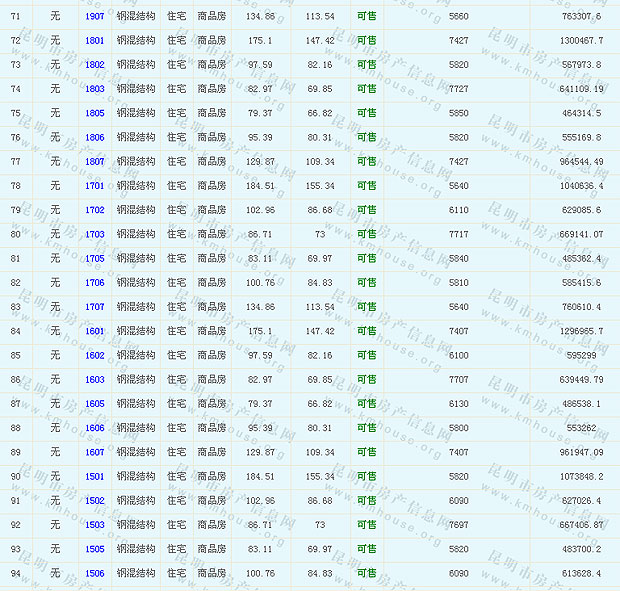Click room number 1703
Screen dimensions: 620x591
[x=95, y=234]
